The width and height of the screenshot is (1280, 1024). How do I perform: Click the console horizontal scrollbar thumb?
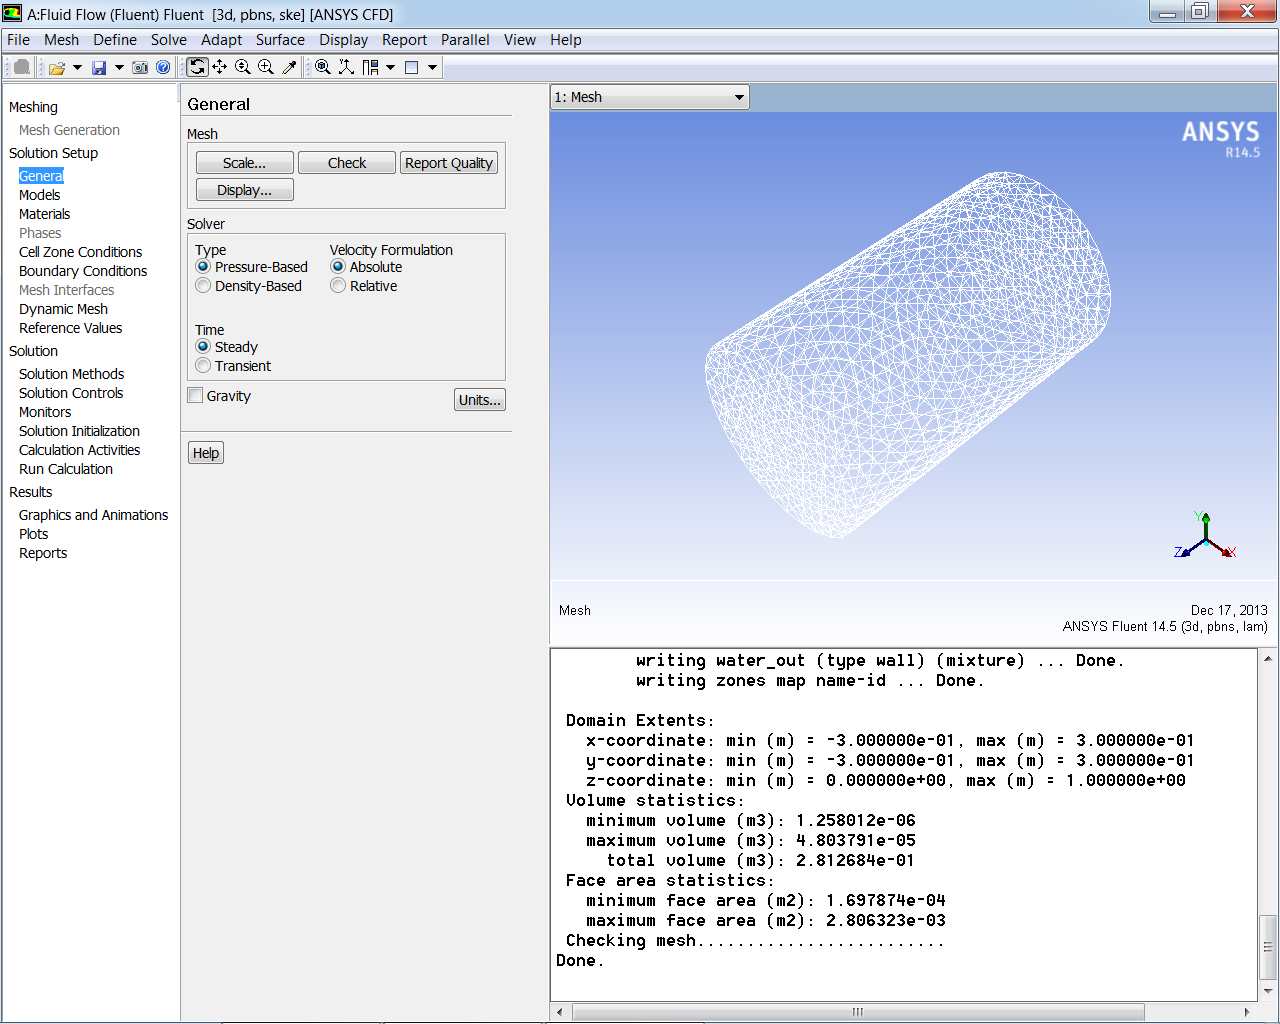pos(858,1012)
